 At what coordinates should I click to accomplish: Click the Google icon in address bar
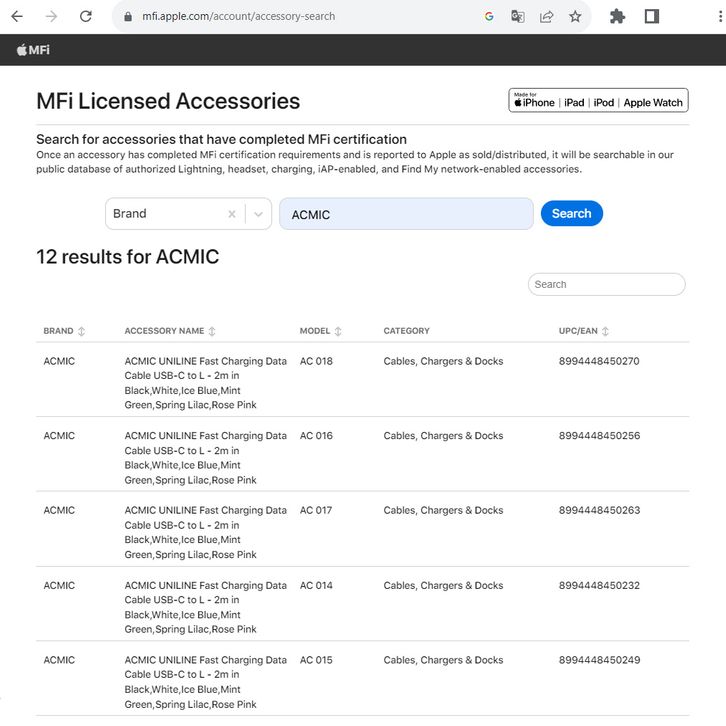489,17
